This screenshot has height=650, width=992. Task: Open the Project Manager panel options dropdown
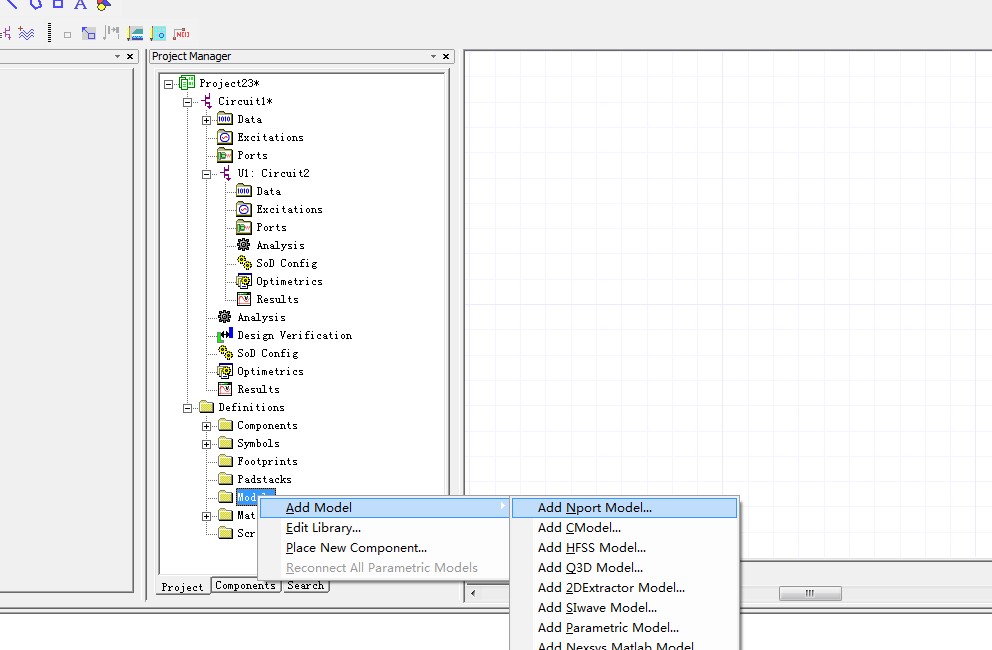coord(433,56)
